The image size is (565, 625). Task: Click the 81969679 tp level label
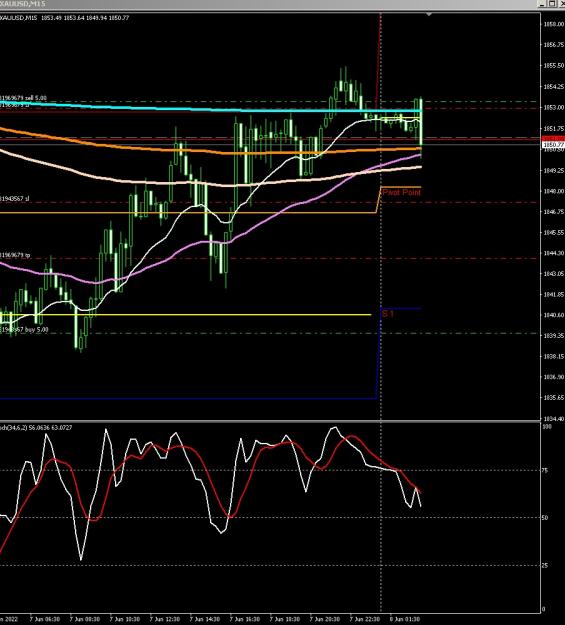click(x=15, y=255)
